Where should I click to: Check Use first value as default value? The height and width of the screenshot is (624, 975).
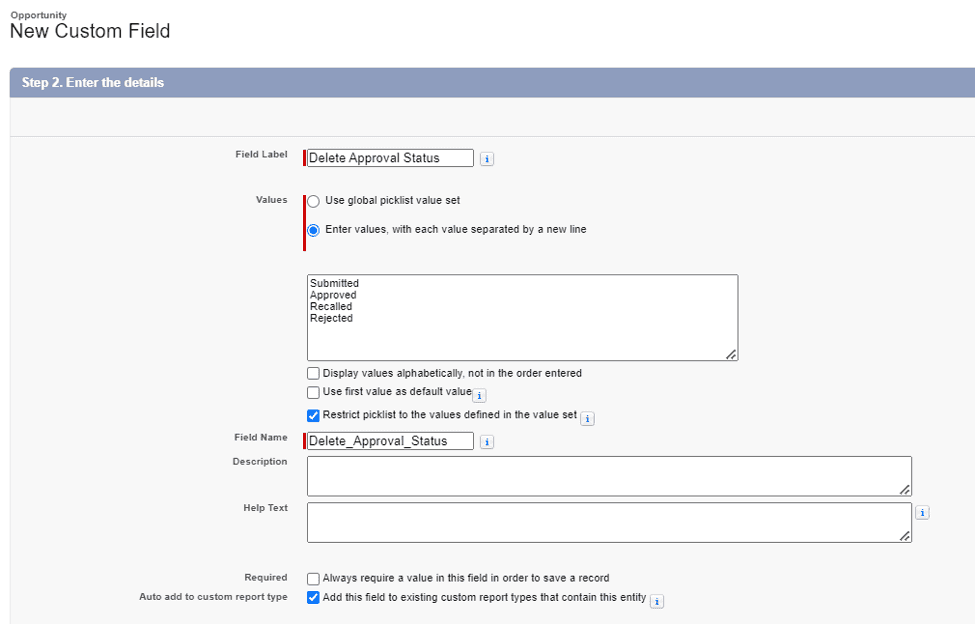313,392
